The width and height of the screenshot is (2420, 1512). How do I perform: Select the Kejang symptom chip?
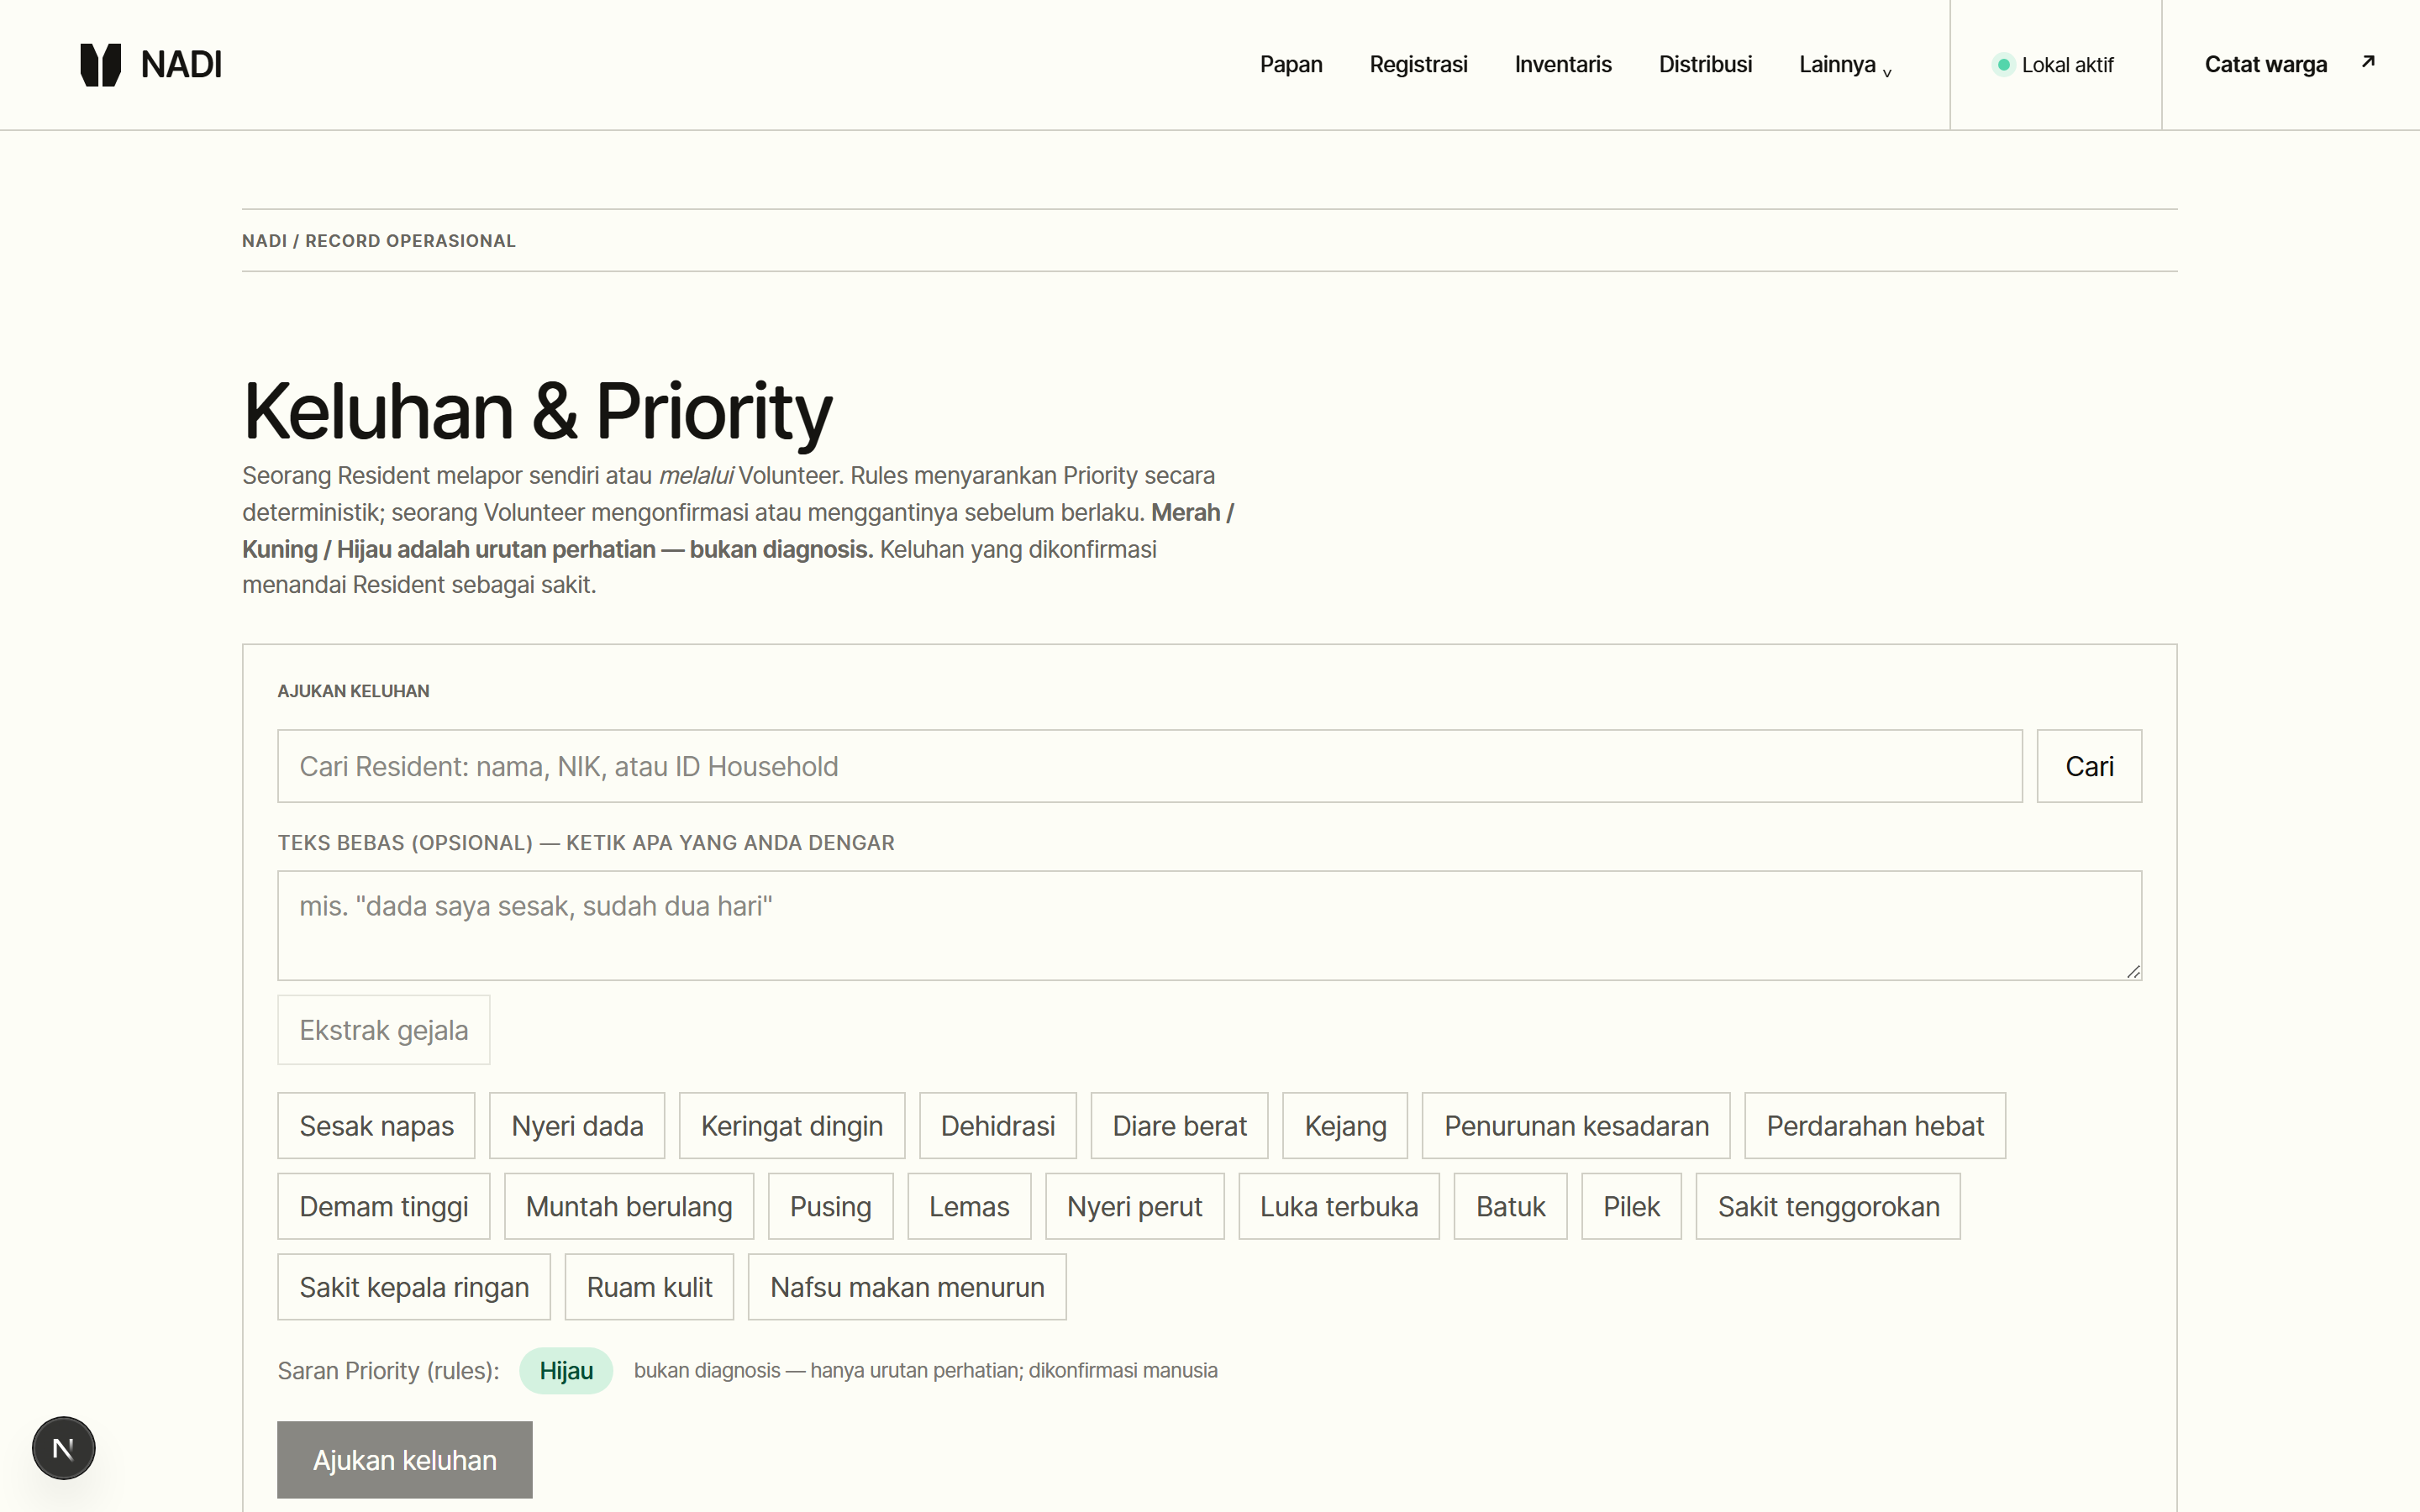(x=1345, y=1125)
